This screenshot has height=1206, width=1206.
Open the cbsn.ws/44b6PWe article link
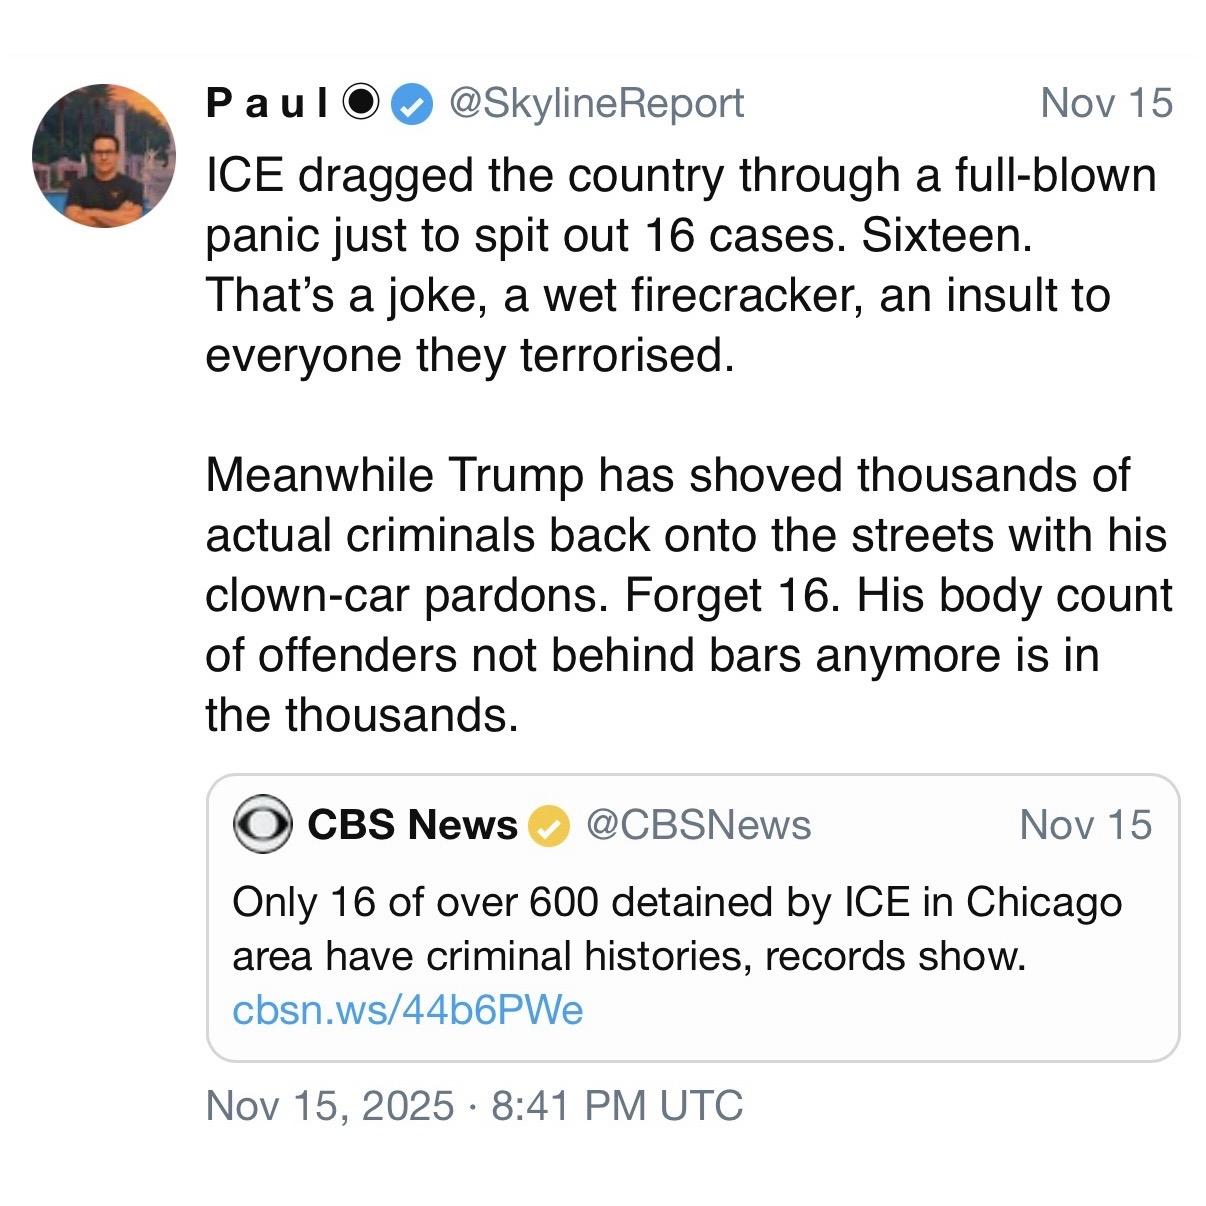[x=407, y=1010]
